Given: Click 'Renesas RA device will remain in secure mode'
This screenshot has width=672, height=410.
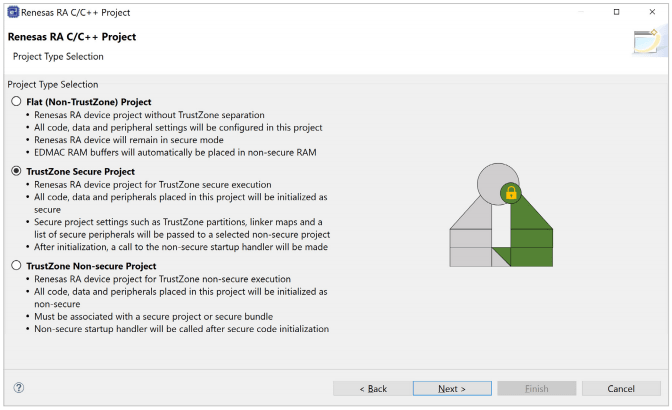Looking at the screenshot, I should (x=129, y=140).
